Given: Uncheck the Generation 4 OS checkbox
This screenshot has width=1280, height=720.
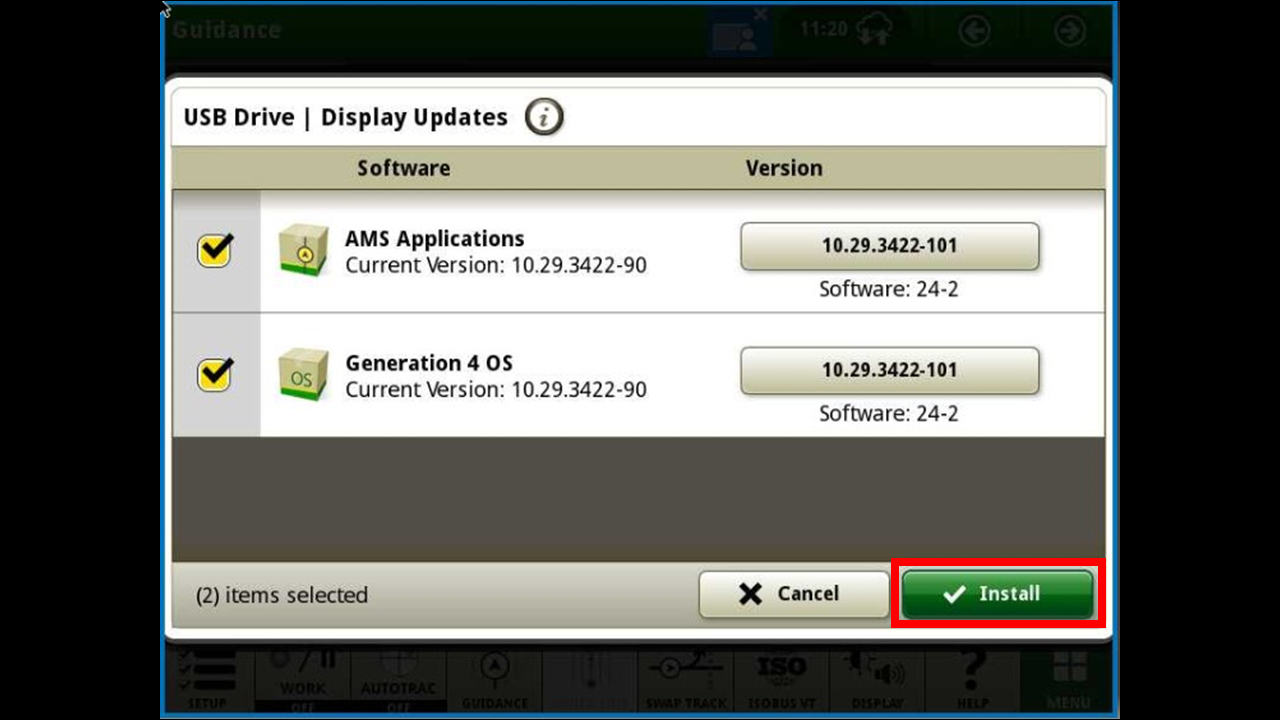Looking at the screenshot, I should [215, 374].
